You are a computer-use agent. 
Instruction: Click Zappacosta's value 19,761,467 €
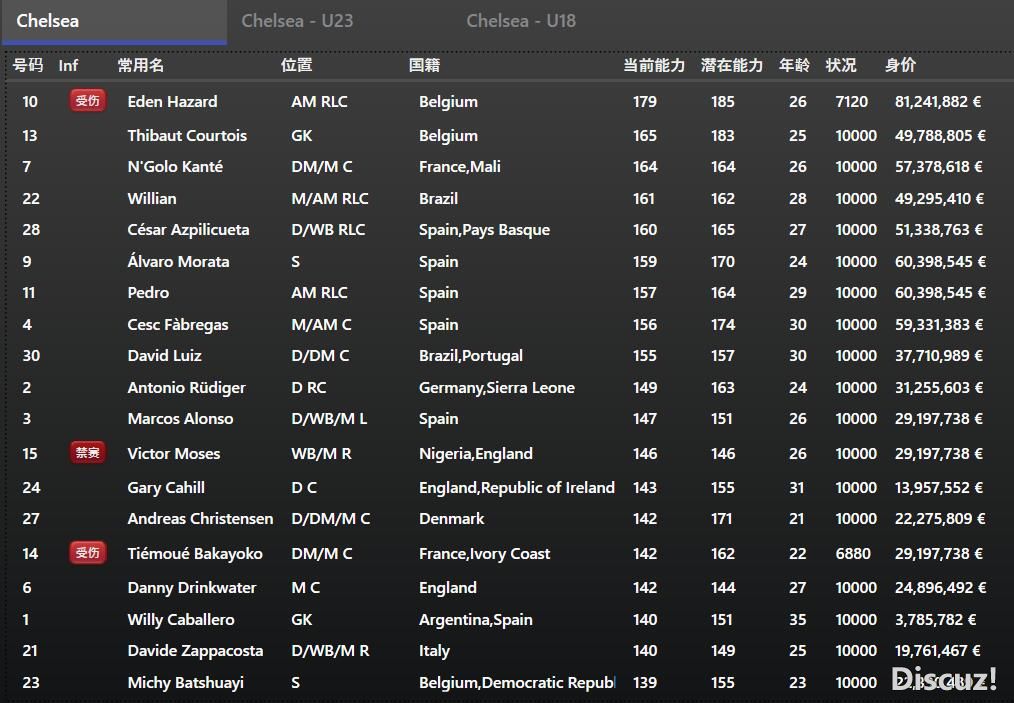[x=938, y=651]
